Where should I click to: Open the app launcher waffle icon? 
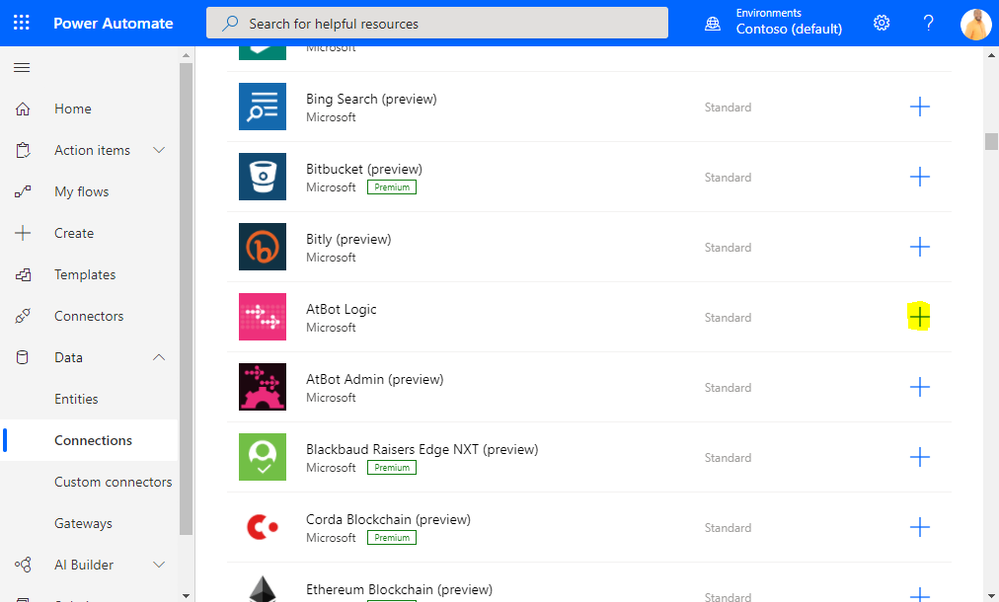22,23
